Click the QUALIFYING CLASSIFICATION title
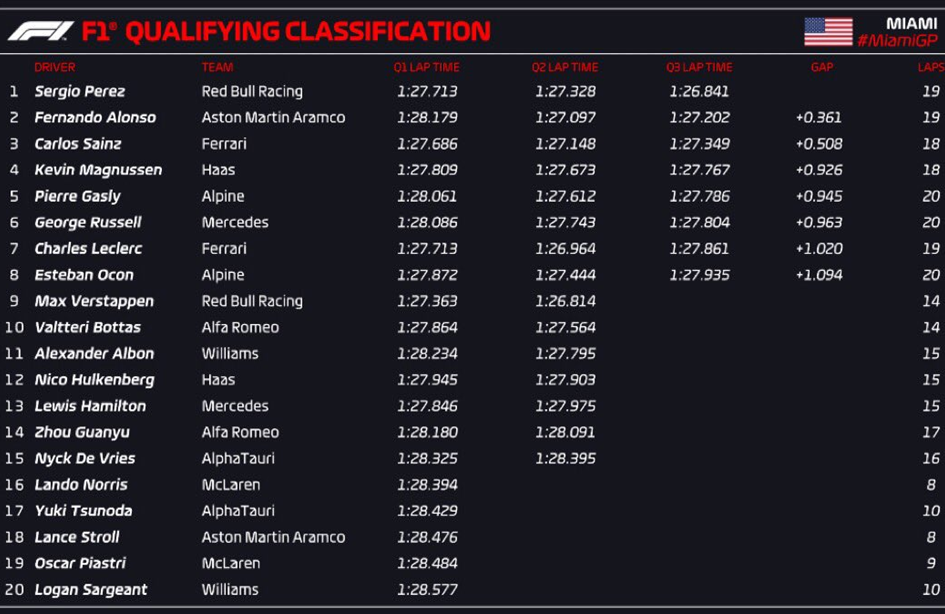 [308, 31]
